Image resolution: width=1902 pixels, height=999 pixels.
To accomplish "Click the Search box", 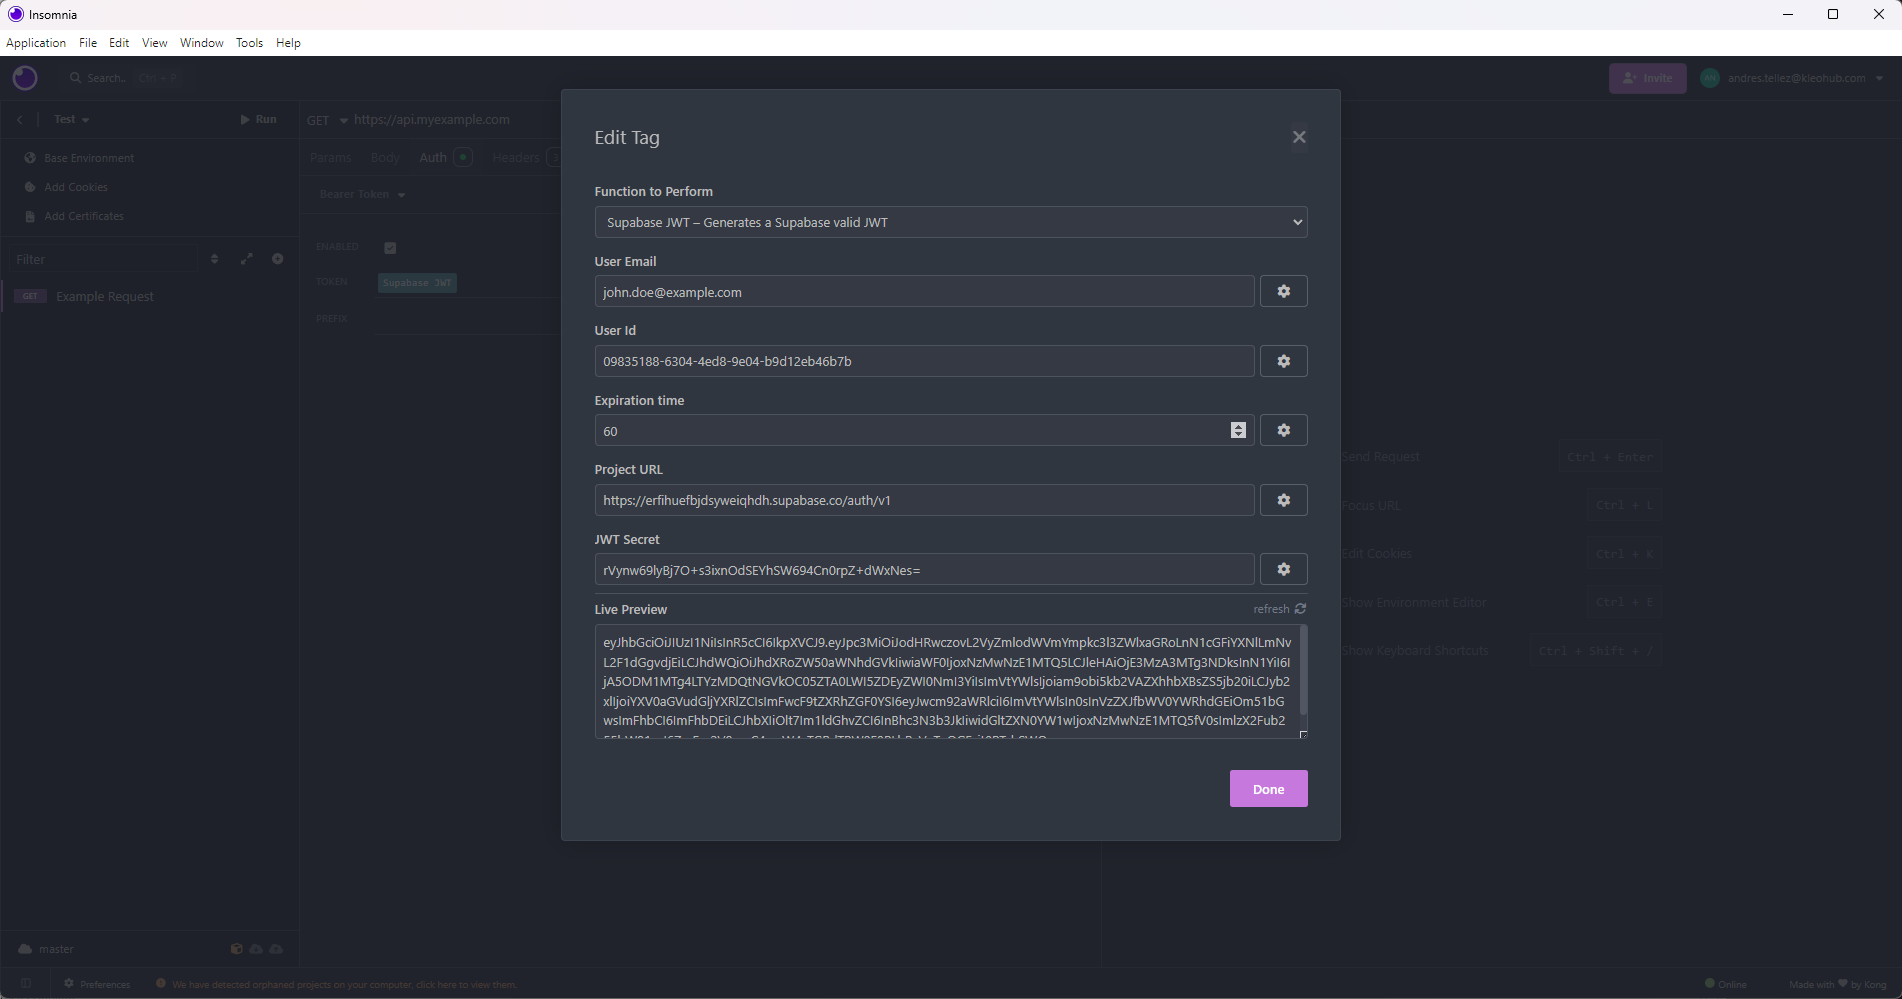I will [x=125, y=78].
